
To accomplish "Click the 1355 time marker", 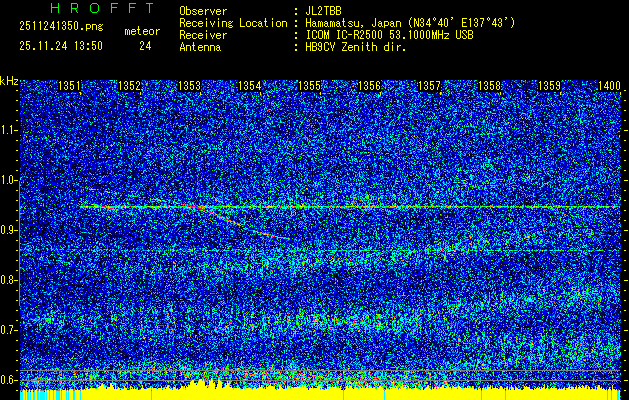I will tap(309, 87).
